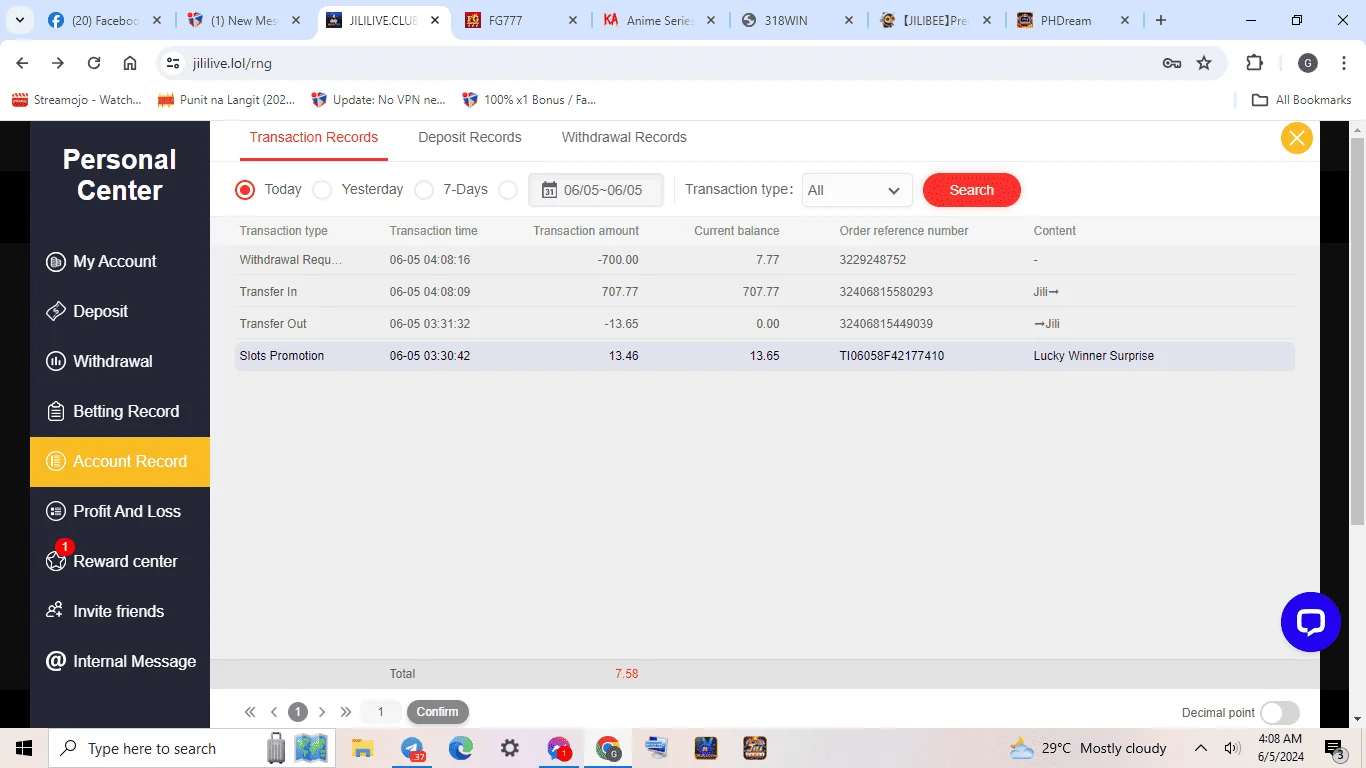This screenshot has width=1366, height=768.
Task: Open the tab search dropdown arrow
Action: click(x=21, y=20)
